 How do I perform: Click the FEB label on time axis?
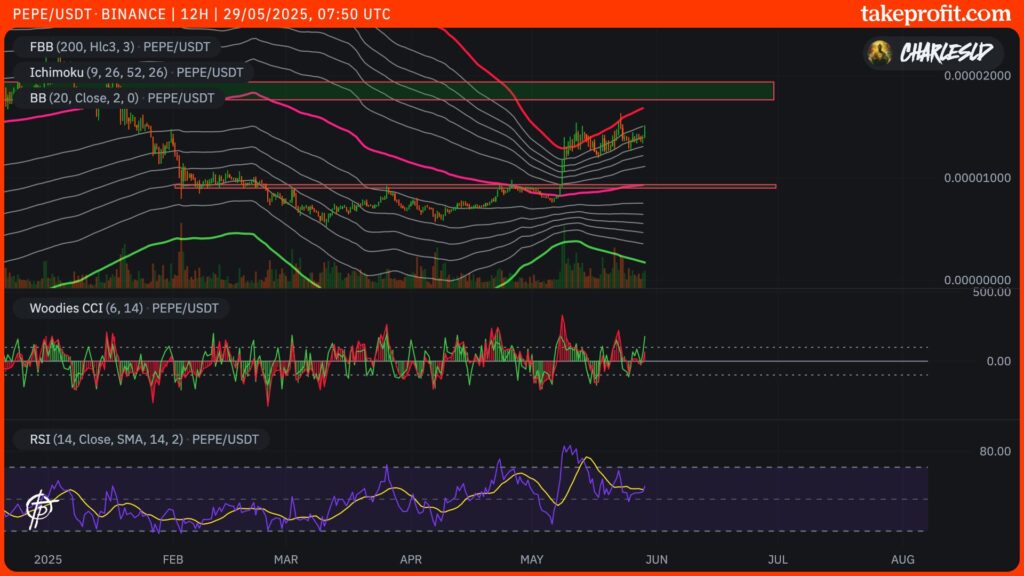click(x=172, y=560)
